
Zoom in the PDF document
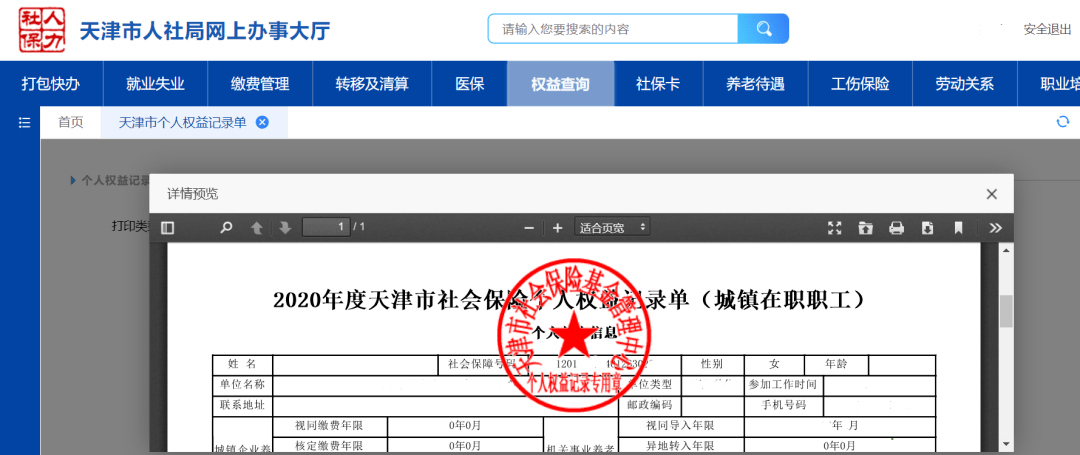[x=557, y=228]
